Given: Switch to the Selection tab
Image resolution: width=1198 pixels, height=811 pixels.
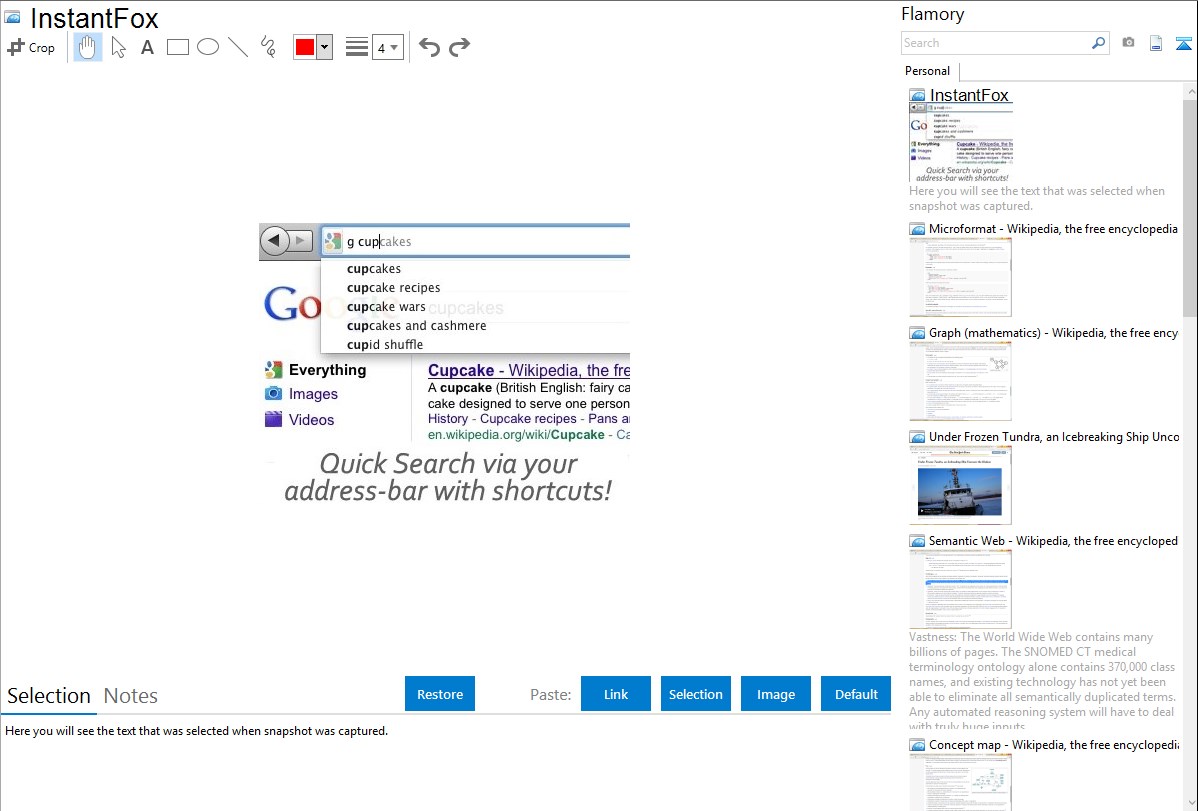Looking at the screenshot, I should tap(49, 696).
